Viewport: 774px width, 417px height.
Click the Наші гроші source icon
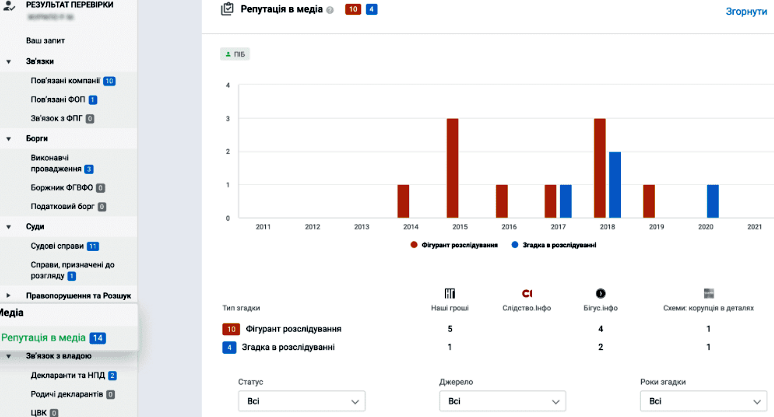[x=450, y=293]
